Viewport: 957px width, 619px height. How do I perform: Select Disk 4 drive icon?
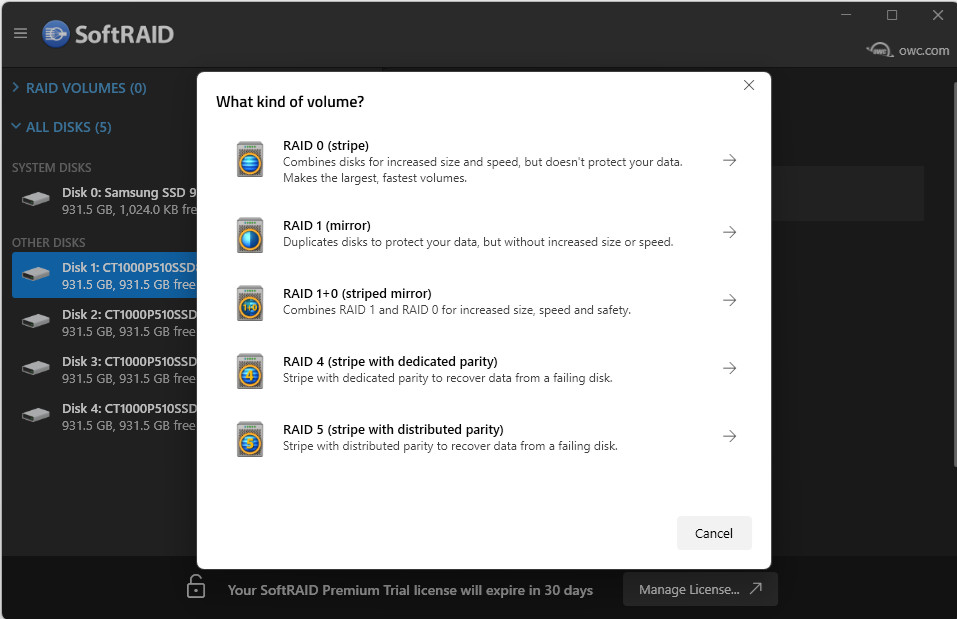pyautogui.click(x=35, y=416)
